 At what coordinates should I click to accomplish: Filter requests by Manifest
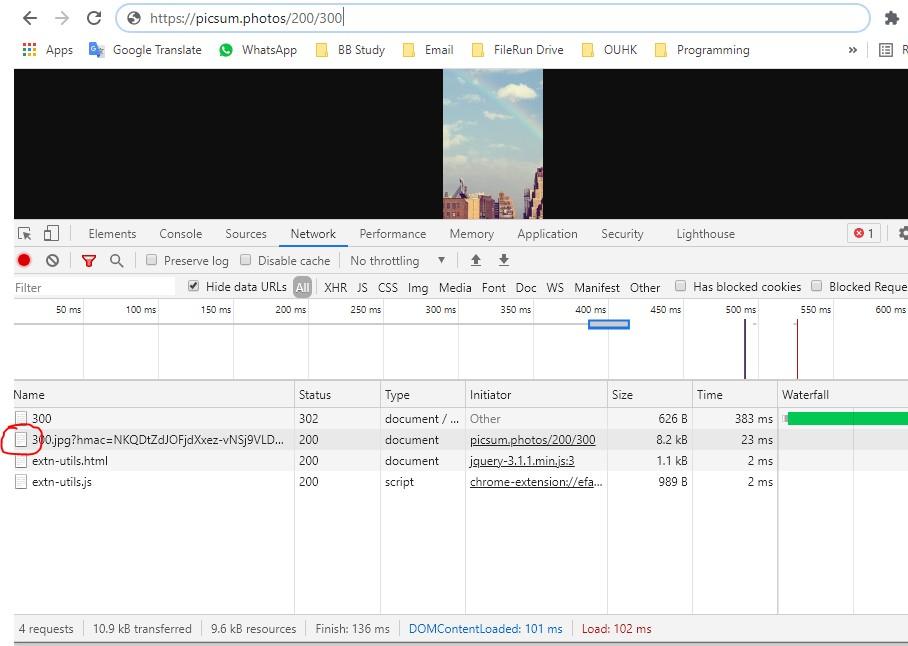[596, 287]
